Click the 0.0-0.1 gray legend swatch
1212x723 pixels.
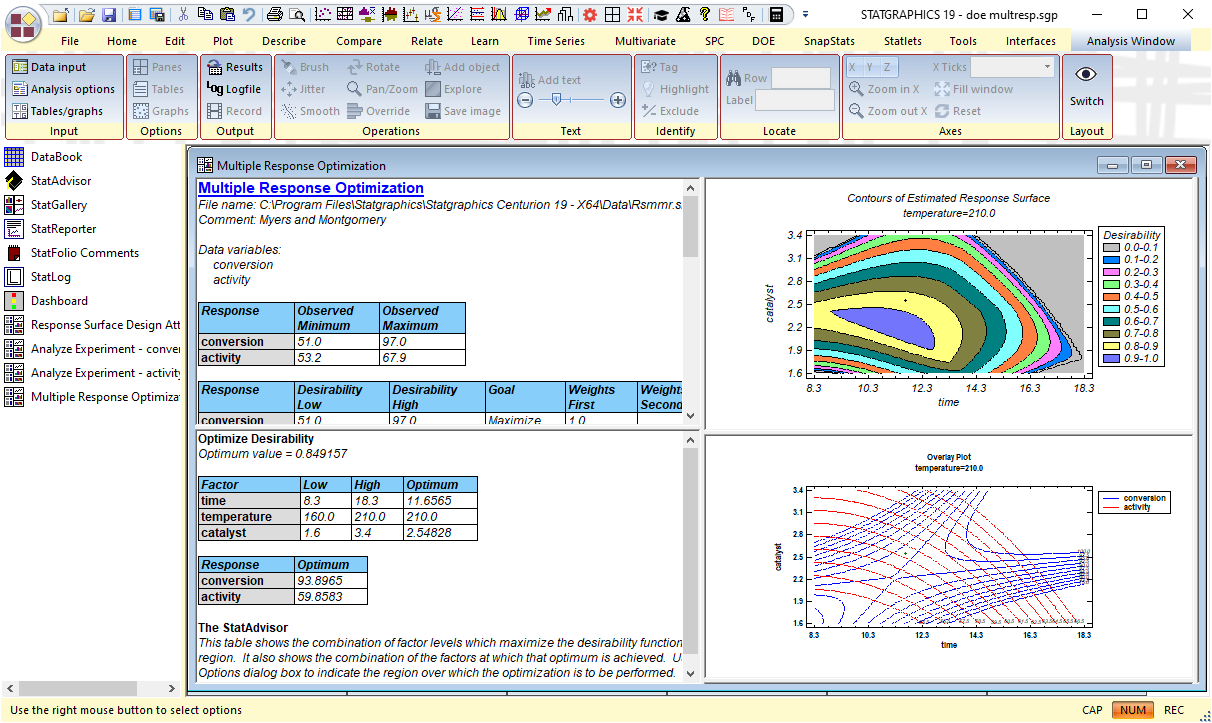[x=1110, y=246]
